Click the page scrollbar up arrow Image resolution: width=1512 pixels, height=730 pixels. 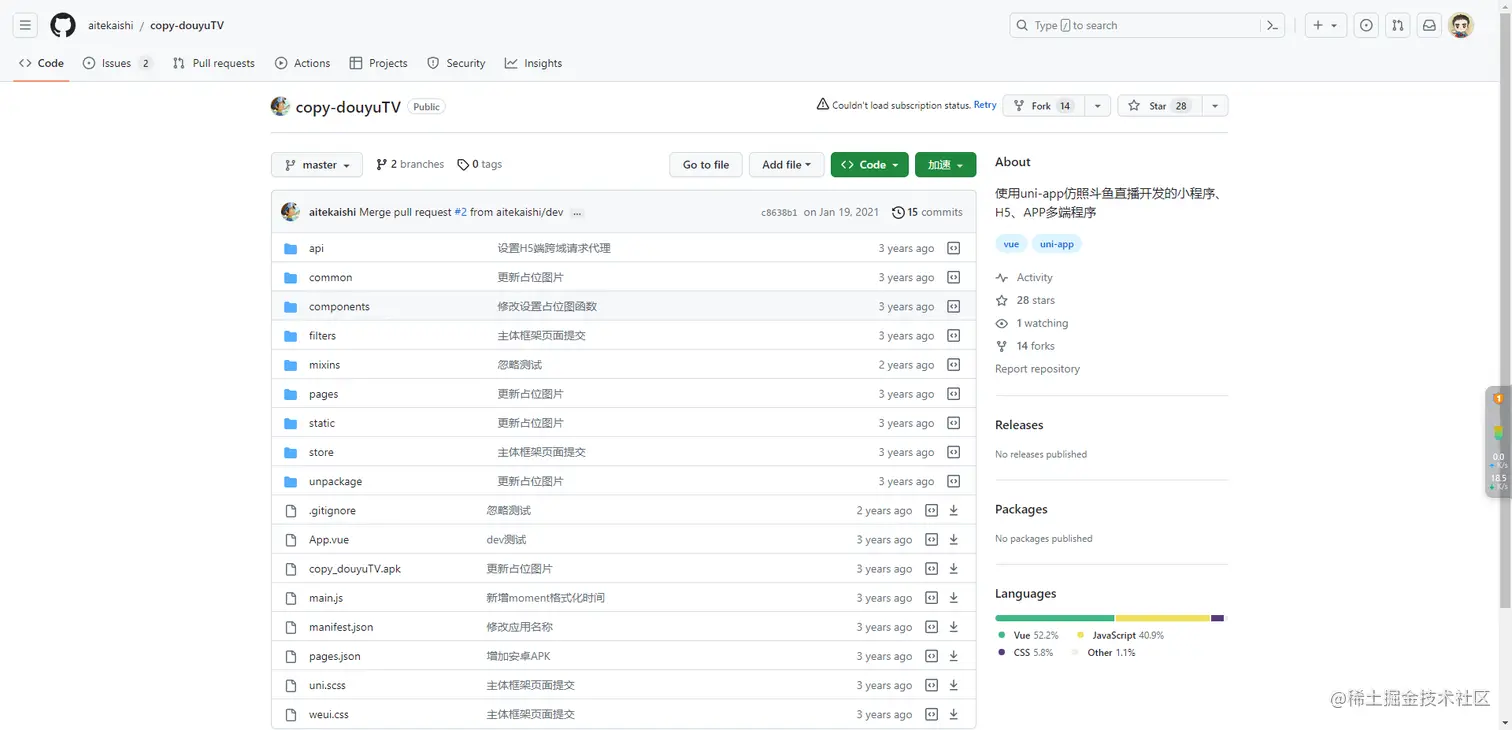pyautogui.click(x=1505, y=6)
